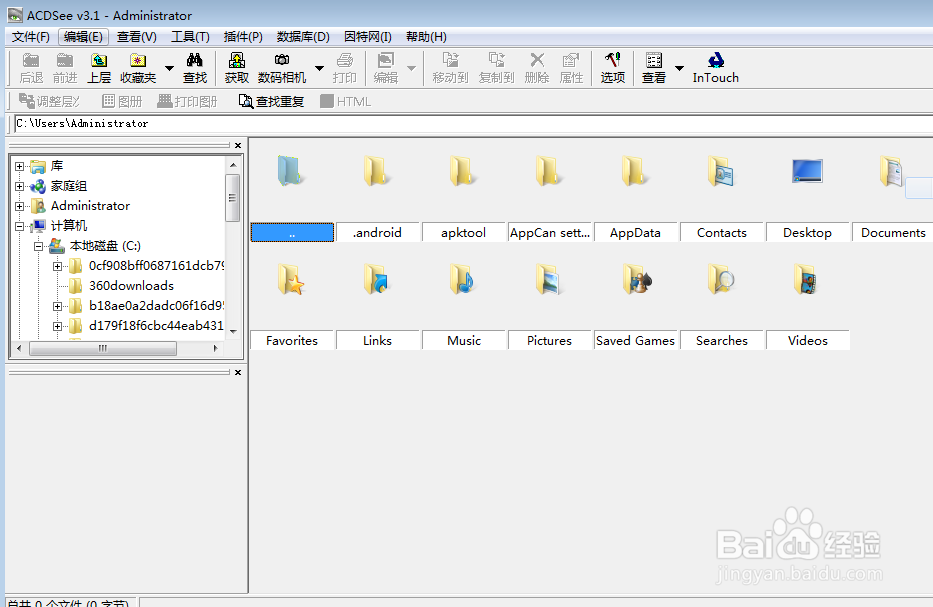Expand the 0cf908bff0687161dcb7 folder node

pyautogui.click(x=58, y=266)
